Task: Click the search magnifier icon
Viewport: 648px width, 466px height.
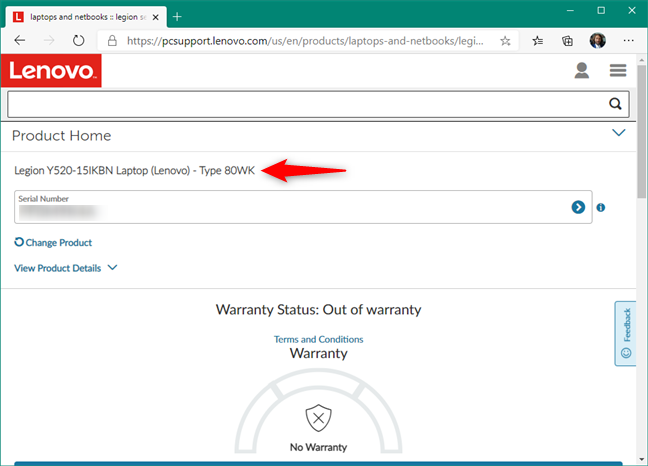Action: pyautogui.click(x=615, y=104)
